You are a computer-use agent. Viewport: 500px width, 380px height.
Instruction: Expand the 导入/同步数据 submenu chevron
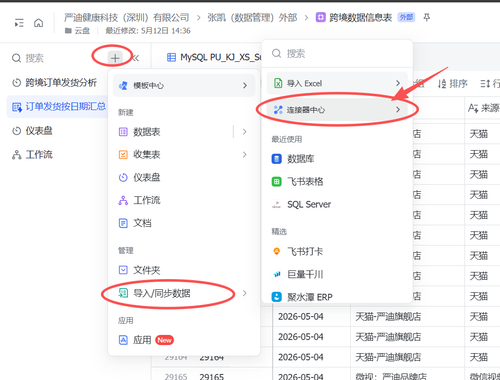[x=245, y=293]
